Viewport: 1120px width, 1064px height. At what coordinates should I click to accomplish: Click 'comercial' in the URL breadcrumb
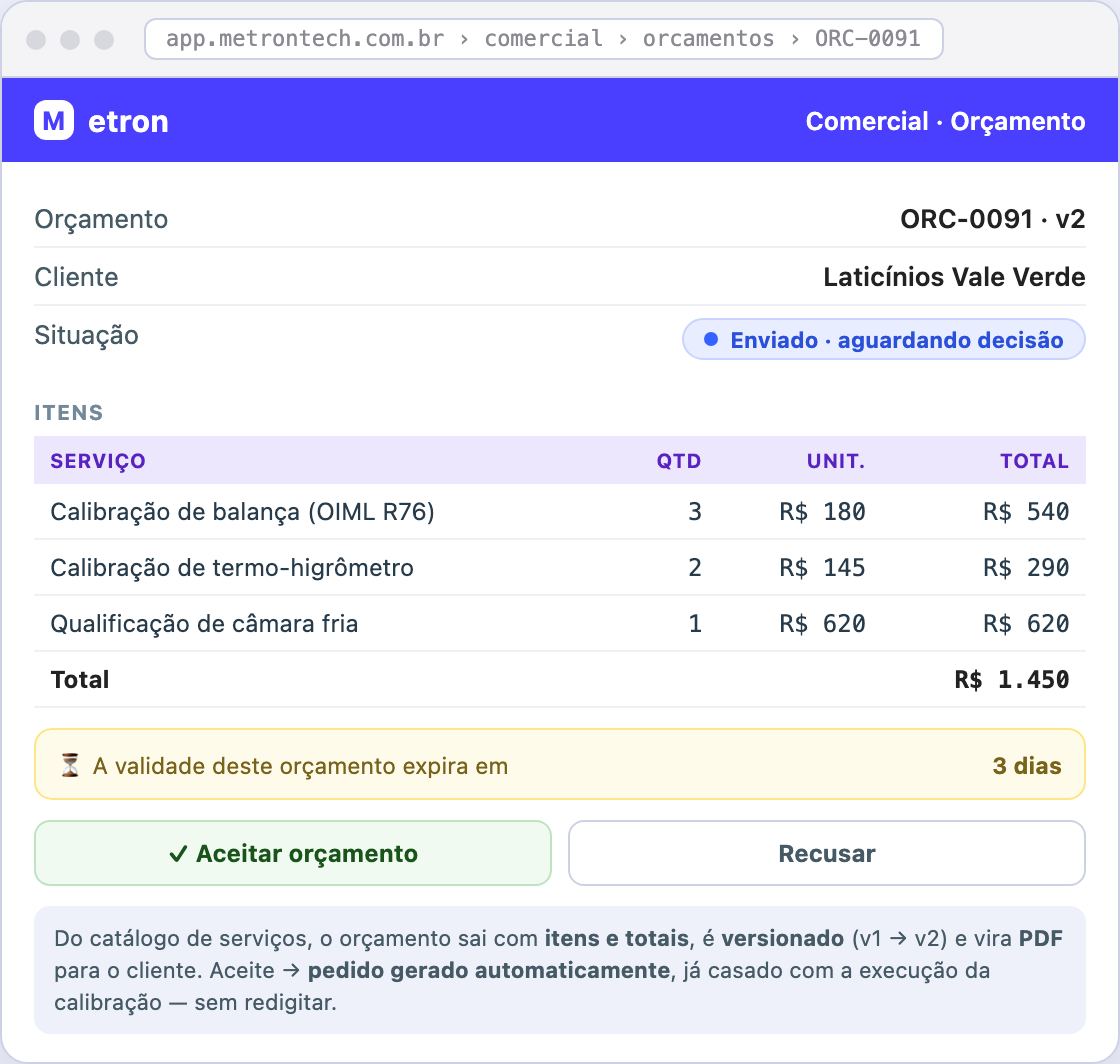[x=543, y=39]
